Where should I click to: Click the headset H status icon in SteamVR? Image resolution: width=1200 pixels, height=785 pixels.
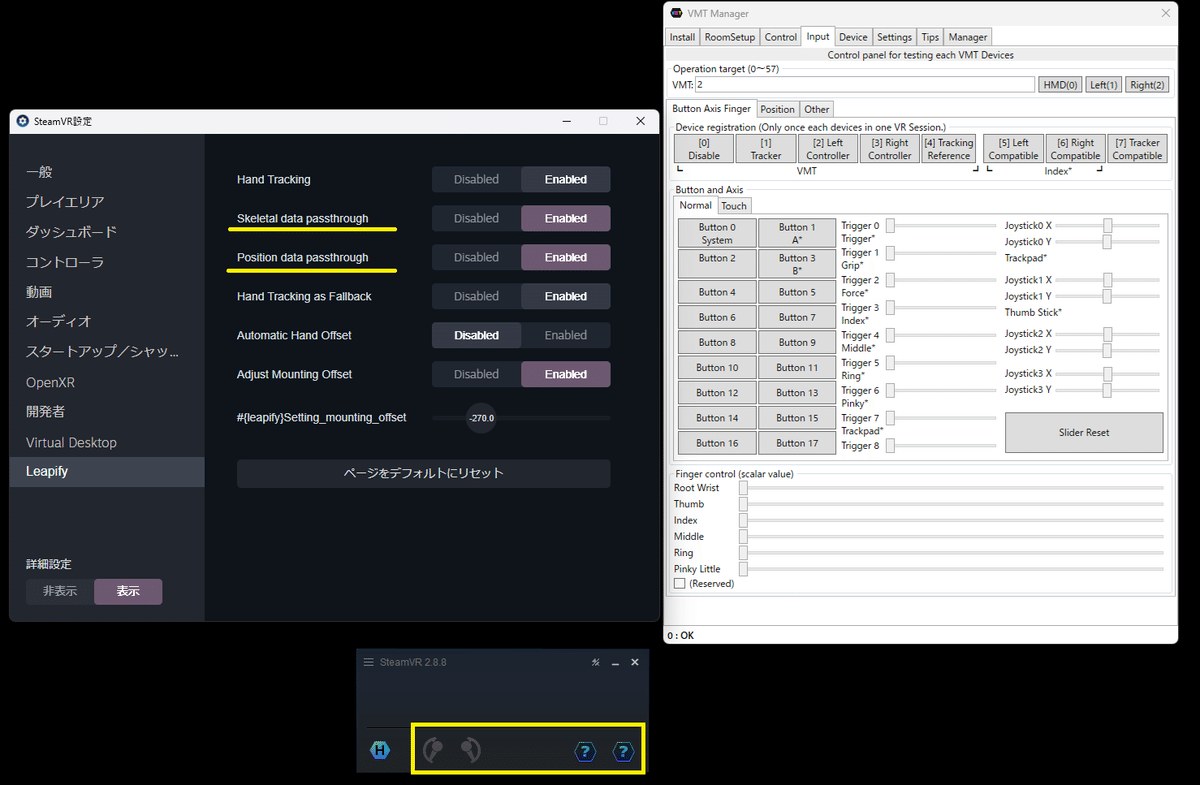coord(380,750)
